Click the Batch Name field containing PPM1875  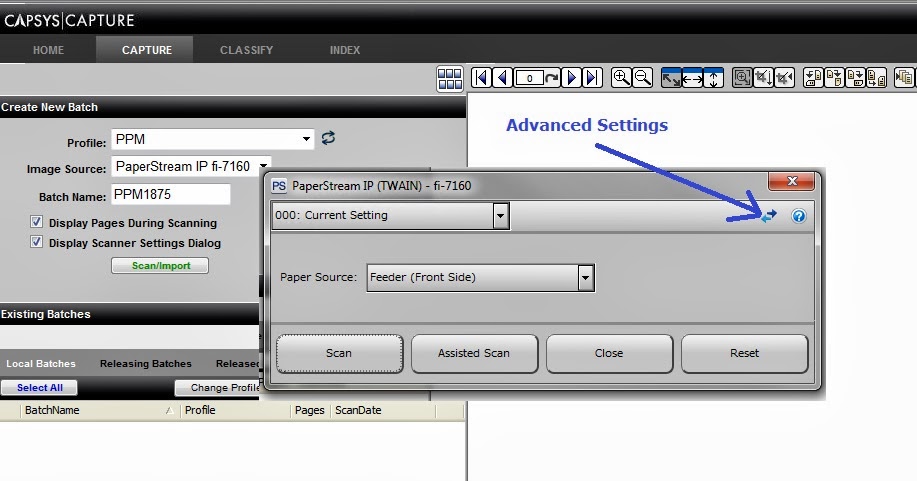[x=171, y=194]
